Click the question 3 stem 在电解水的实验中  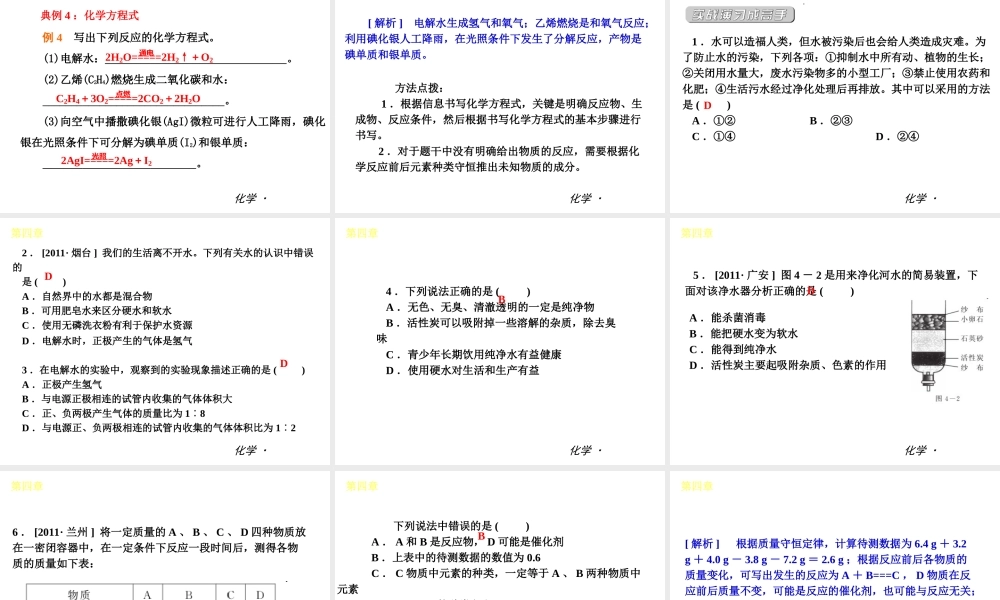pos(163,370)
